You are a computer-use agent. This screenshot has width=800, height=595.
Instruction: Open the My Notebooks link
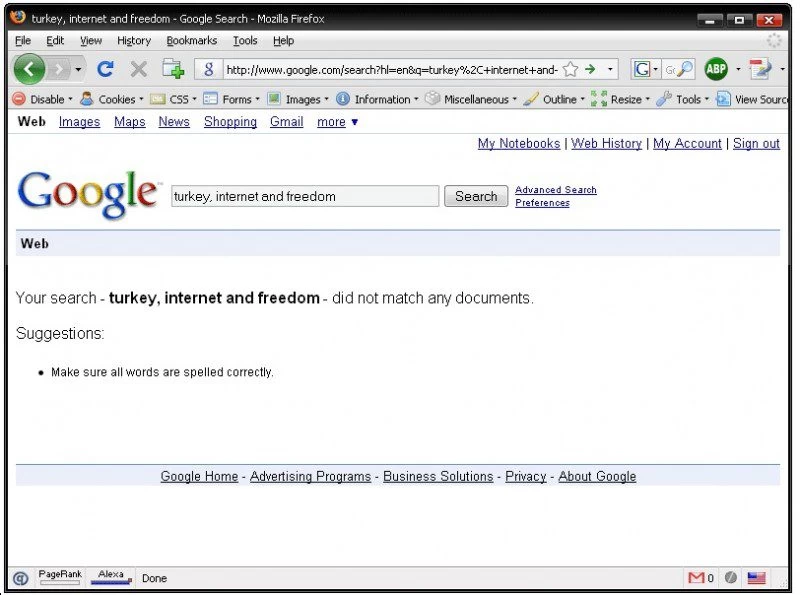[x=519, y=143]
